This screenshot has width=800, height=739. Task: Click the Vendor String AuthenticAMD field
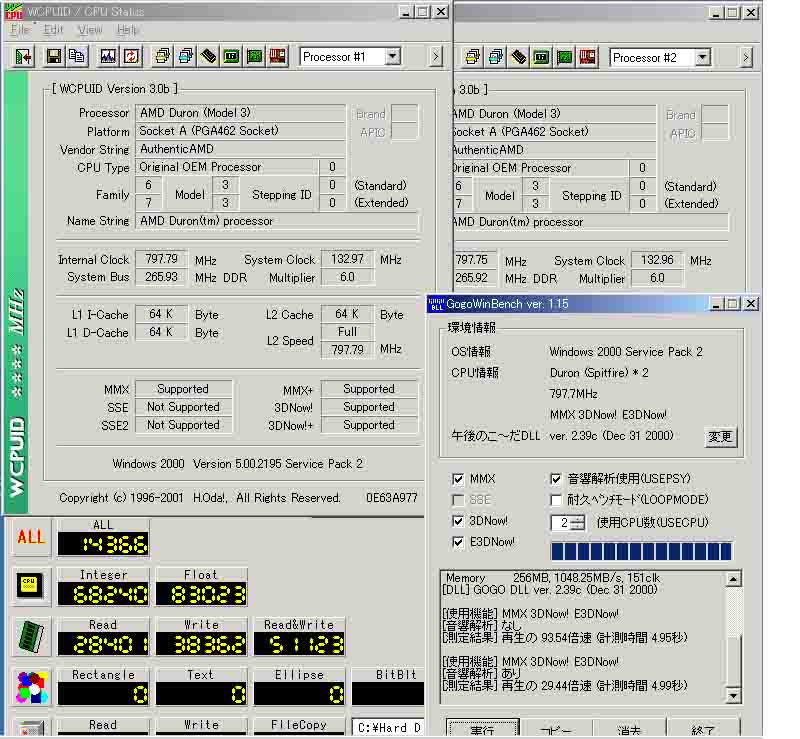(240, 149)
